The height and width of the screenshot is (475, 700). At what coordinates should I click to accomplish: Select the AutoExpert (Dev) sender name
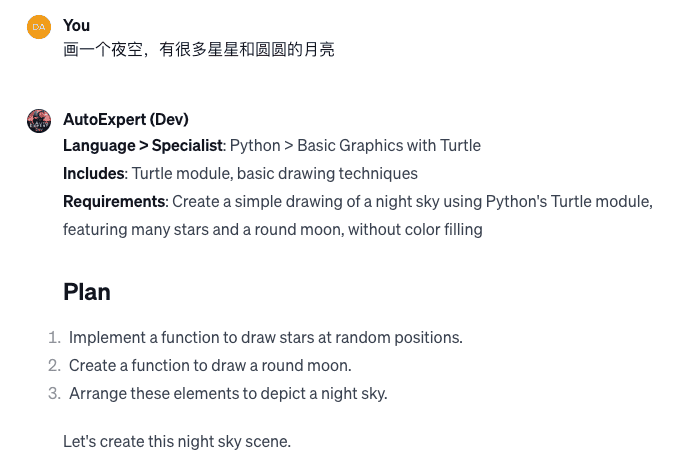point(125,119)
